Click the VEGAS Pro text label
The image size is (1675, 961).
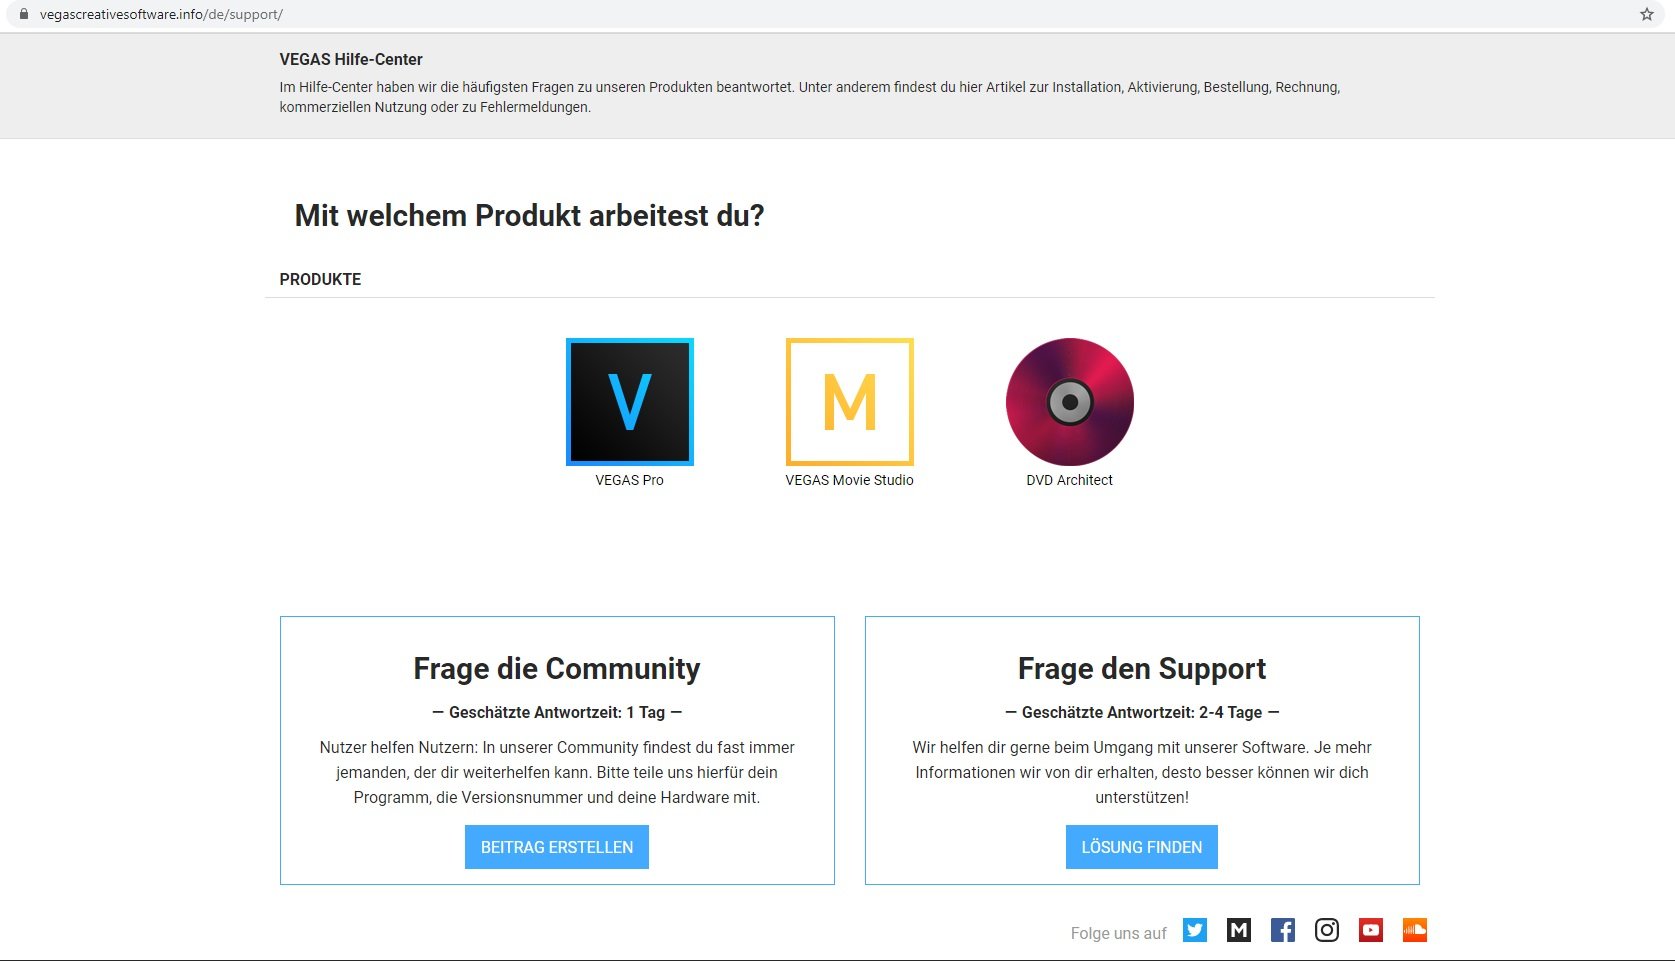[x=629, y=480]
